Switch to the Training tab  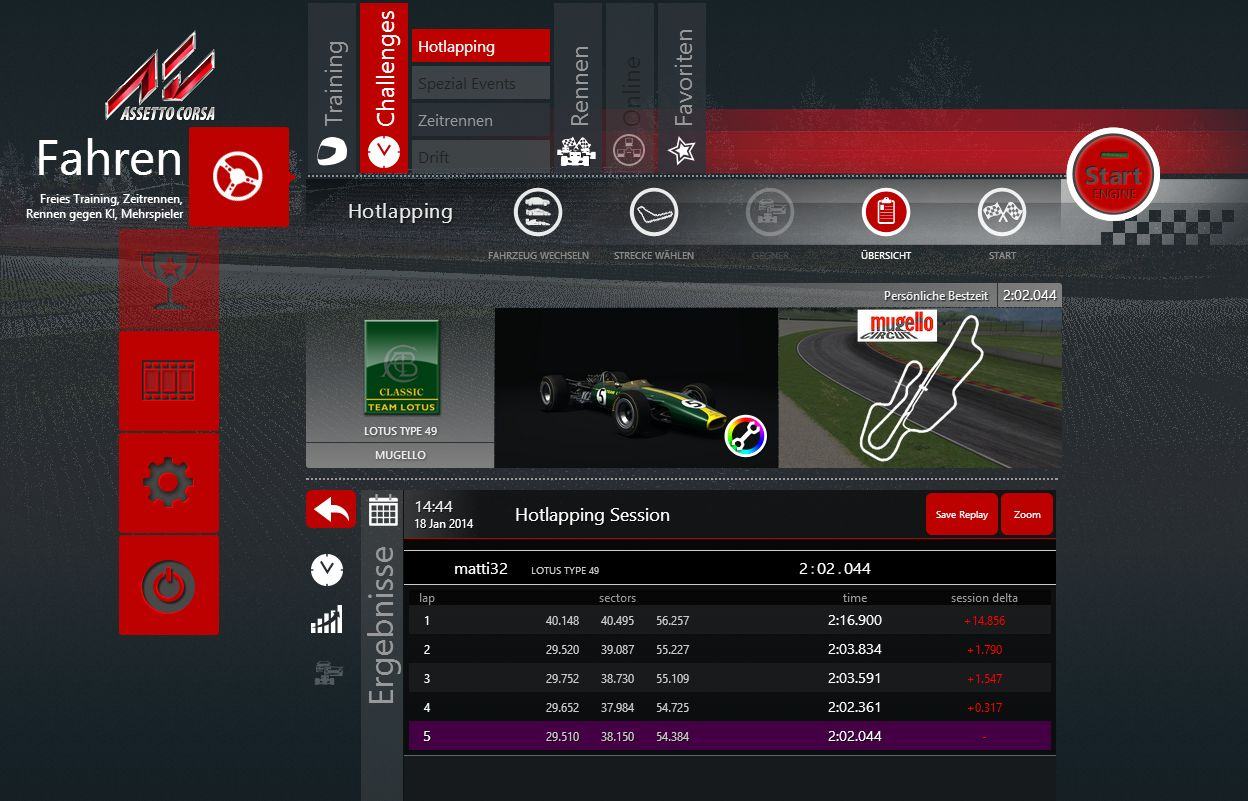[x=332, y=88]
